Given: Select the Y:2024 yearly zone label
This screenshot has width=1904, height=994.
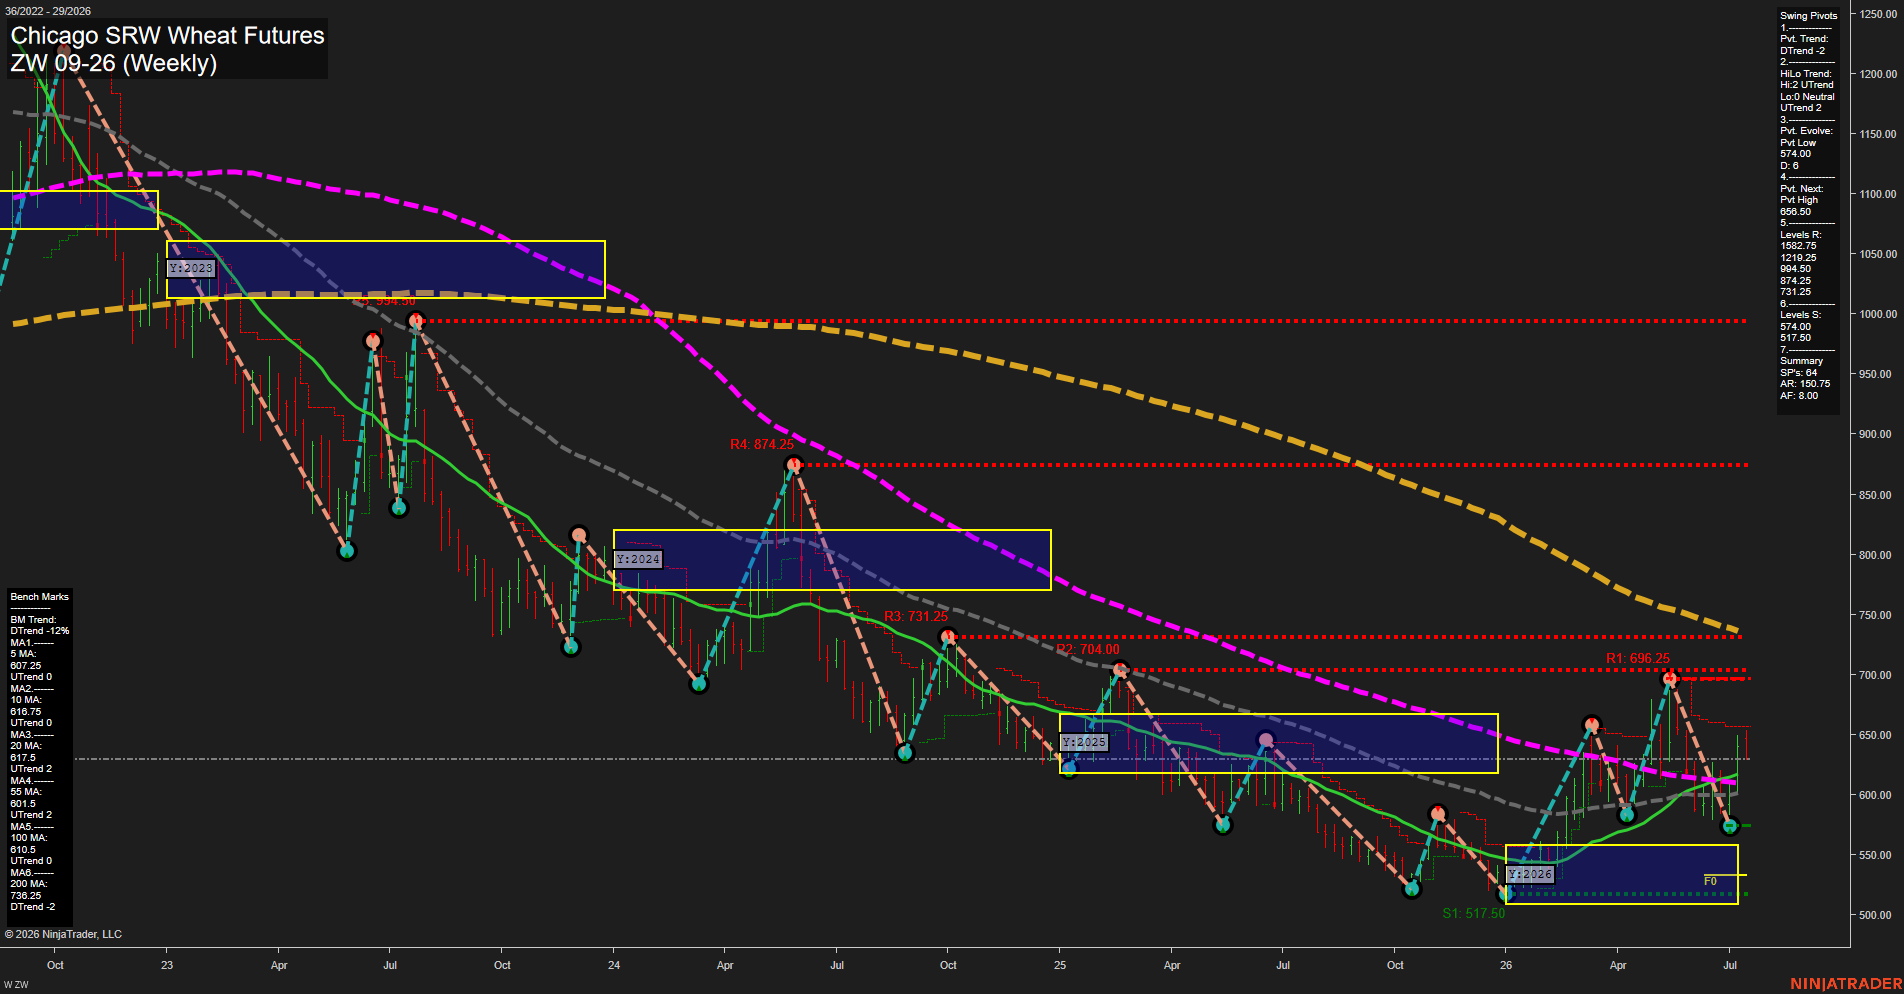Looking at the screenshot, I should (638, 559).
